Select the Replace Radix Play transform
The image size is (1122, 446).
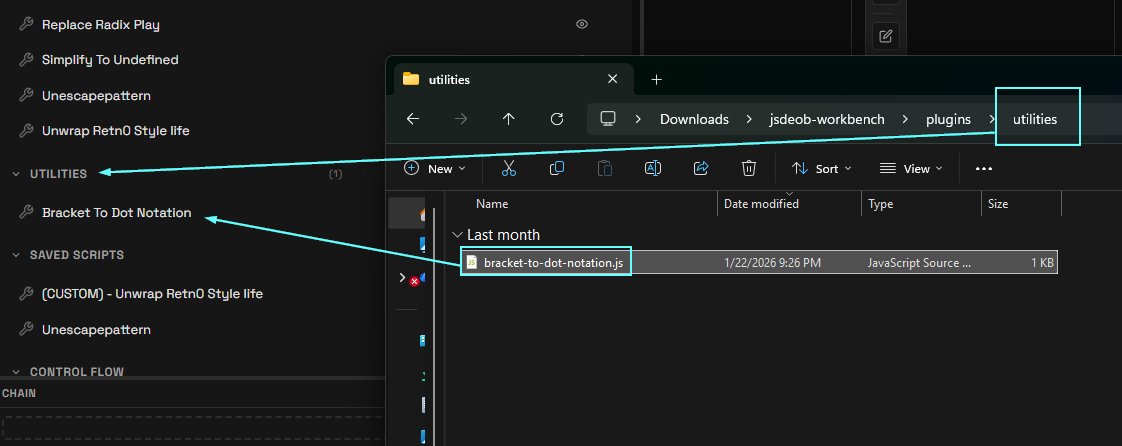101,24
